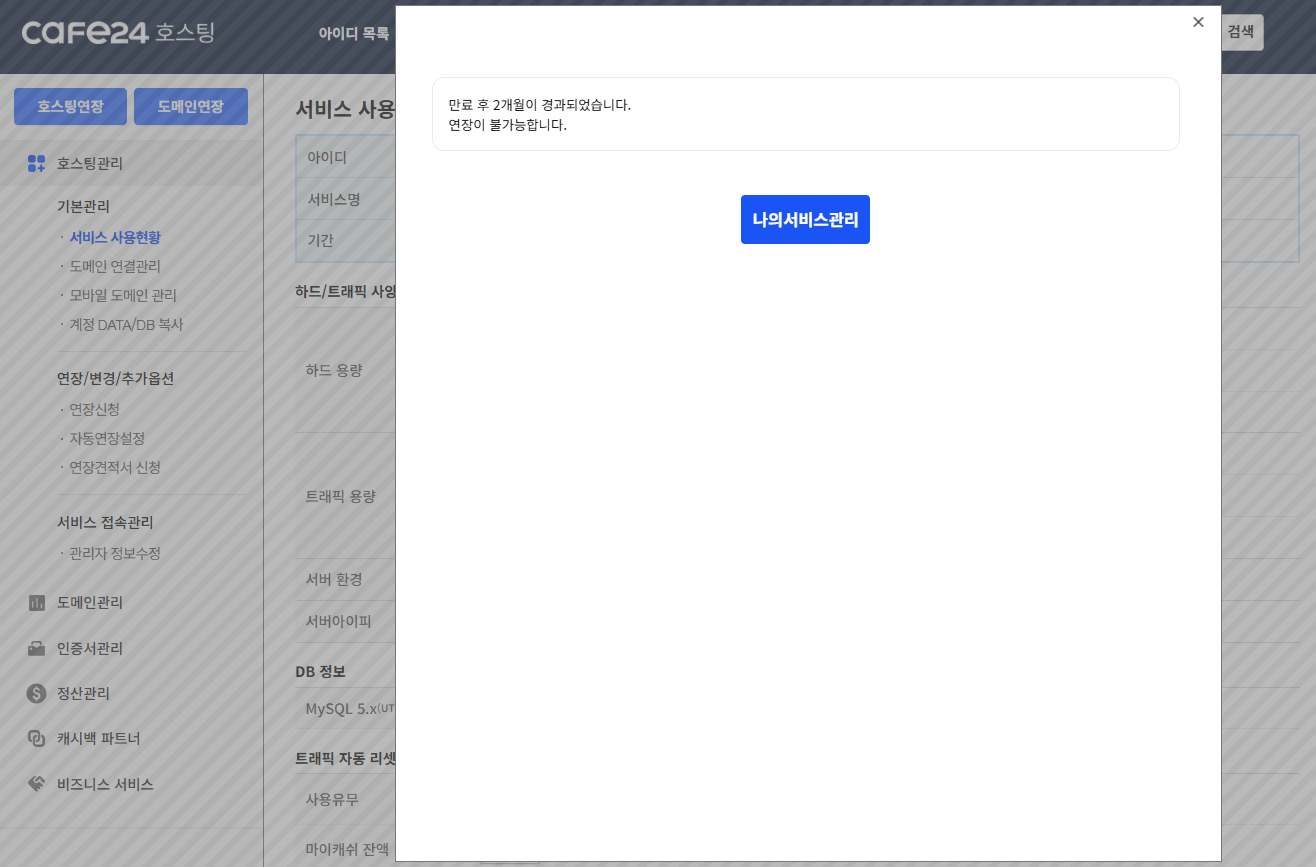1316x867 pixels.
Task: Select 서비스 사용현황 in the sidebar
Action: 115,237
